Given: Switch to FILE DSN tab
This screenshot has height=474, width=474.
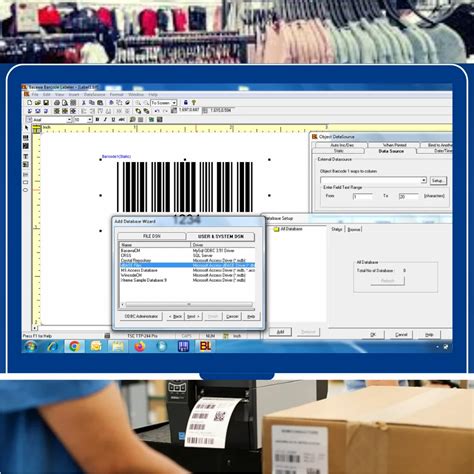Looking at the screenshot, I should [152, 236].
